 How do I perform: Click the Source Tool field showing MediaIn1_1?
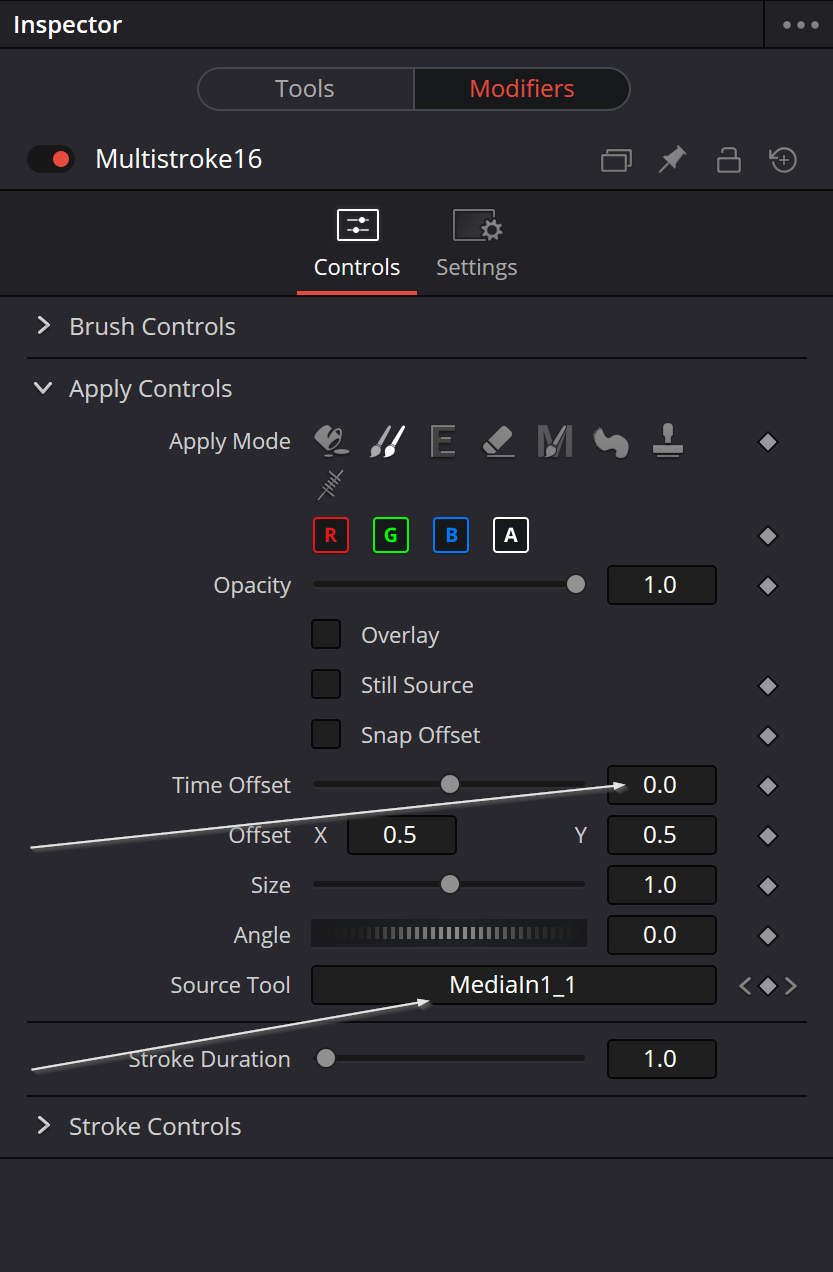click(x=513, y=985)
